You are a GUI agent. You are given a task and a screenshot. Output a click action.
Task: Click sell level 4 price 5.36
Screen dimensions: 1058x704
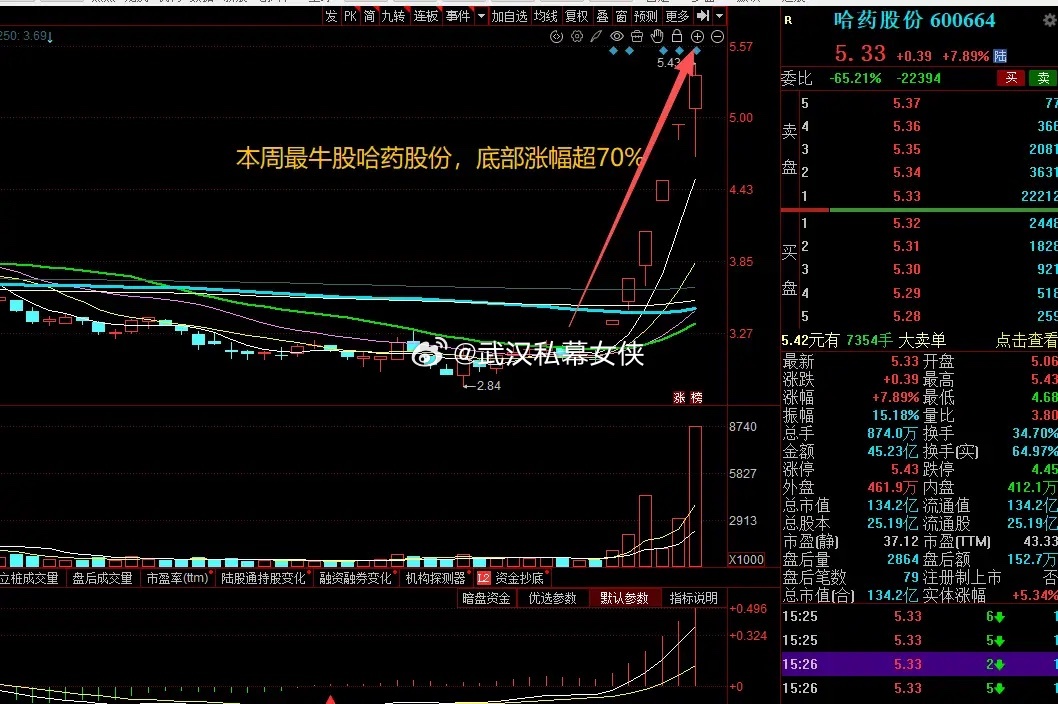point(907,126)
